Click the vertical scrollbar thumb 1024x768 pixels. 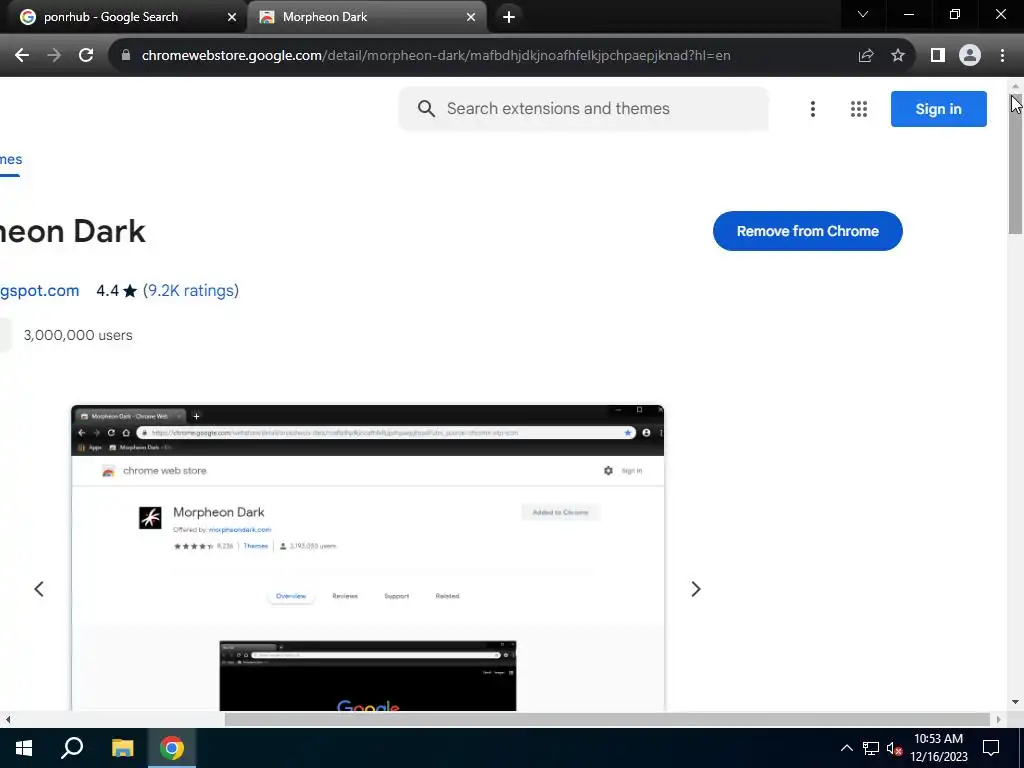1016,163
